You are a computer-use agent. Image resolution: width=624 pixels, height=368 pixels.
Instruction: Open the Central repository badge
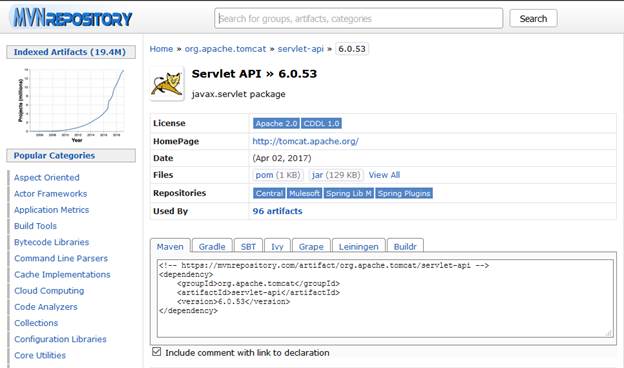click(269, 193)
